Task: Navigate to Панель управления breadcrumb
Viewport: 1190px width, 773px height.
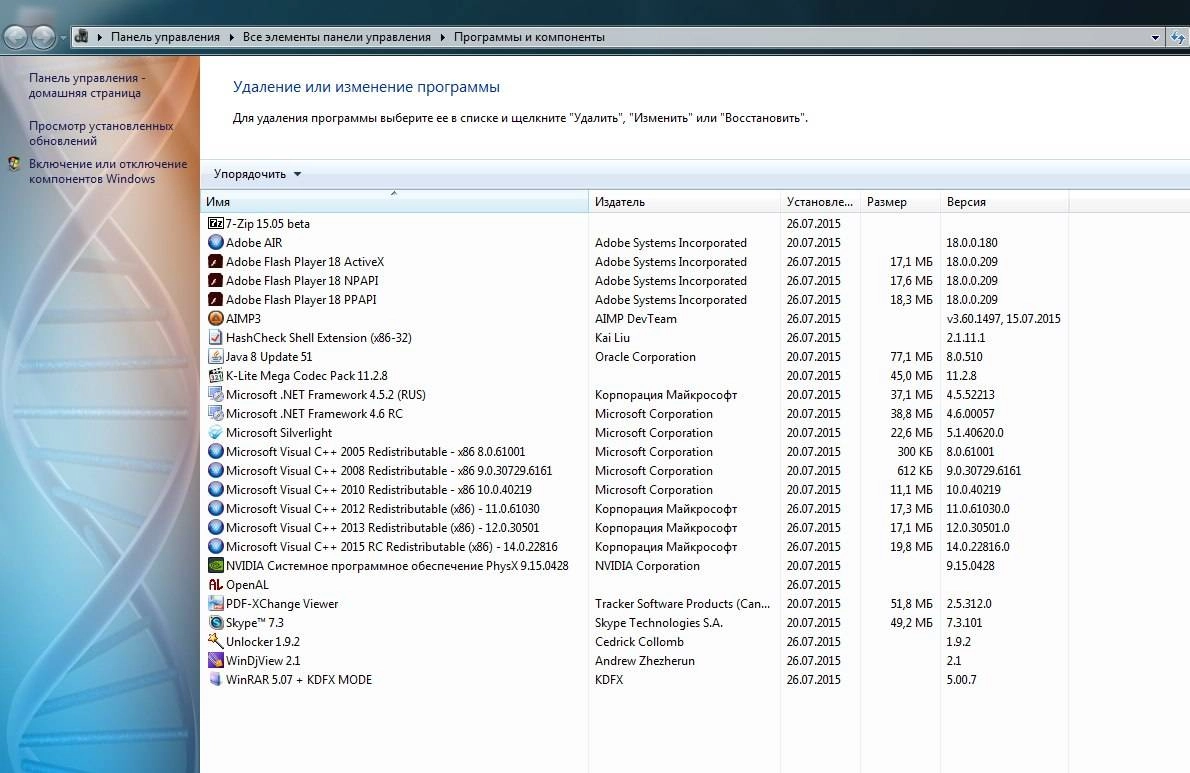Action: (165, 37)
